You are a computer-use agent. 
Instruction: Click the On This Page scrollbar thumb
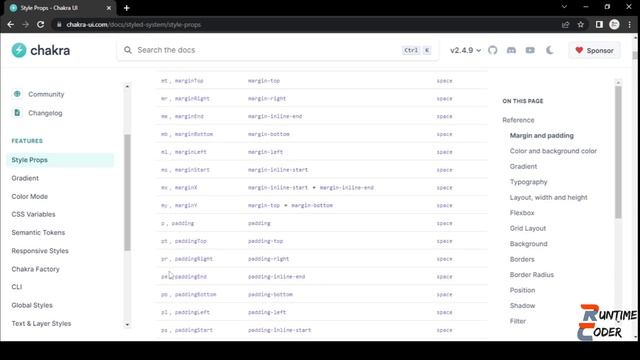coord(618,152)
